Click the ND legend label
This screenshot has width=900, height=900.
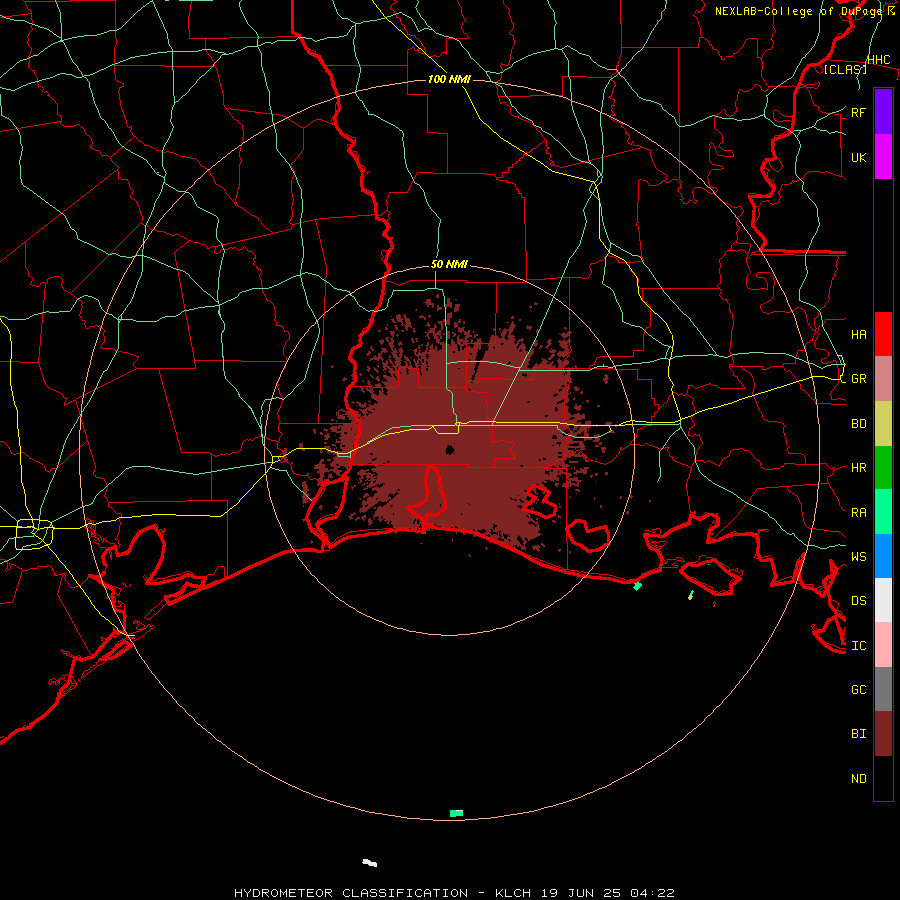(858, 778)
